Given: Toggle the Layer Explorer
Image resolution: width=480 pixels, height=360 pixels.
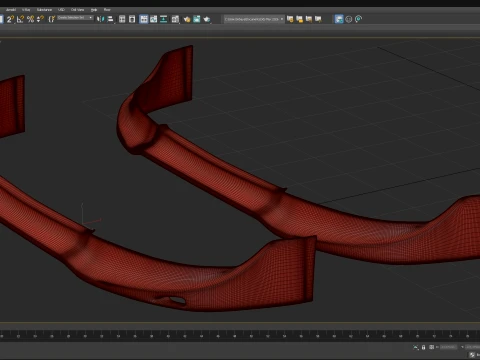Looking at the screenshot, I should coord(132,19).
